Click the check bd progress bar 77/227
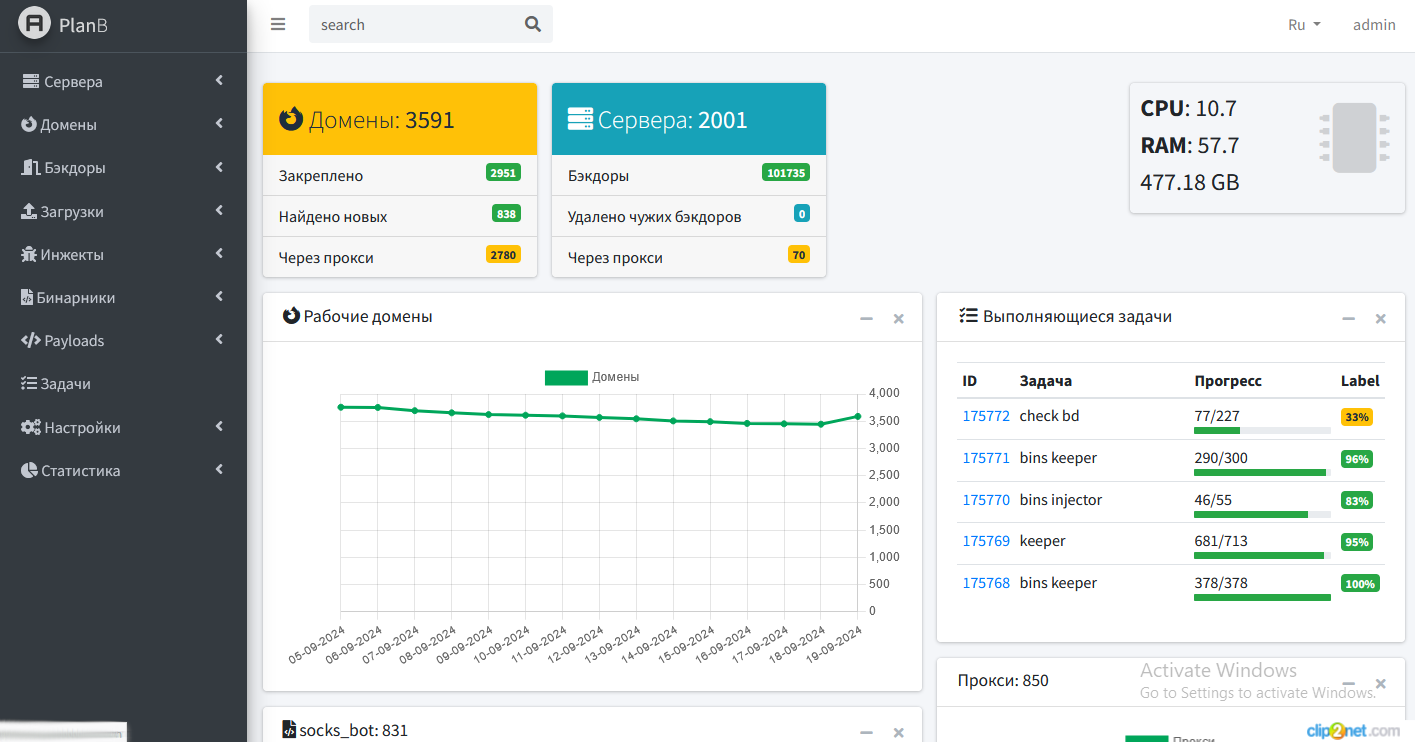 [x=1262, y=430]
